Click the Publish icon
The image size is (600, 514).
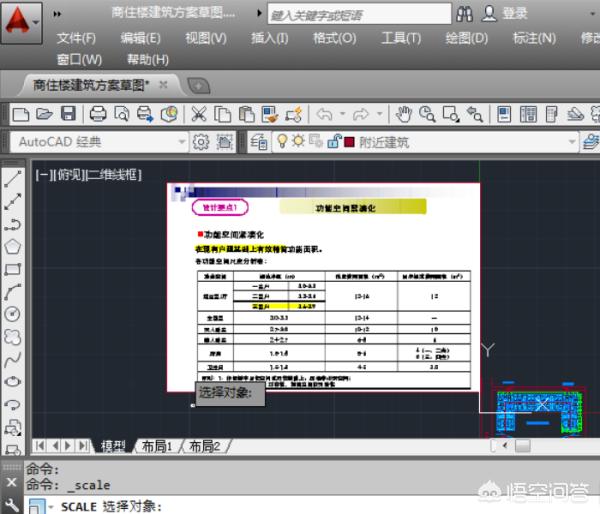145,114
